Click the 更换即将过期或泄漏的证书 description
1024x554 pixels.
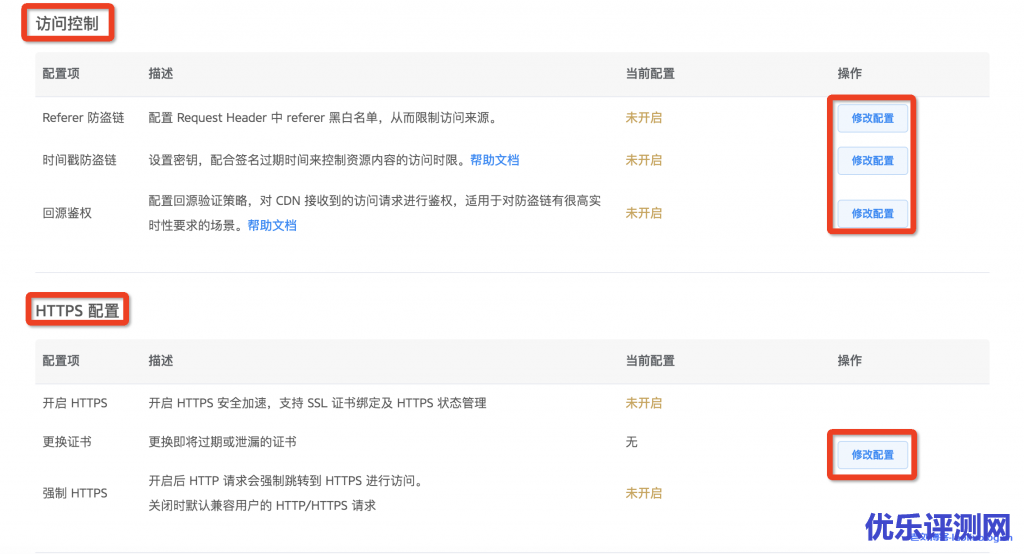click(222, 442)
